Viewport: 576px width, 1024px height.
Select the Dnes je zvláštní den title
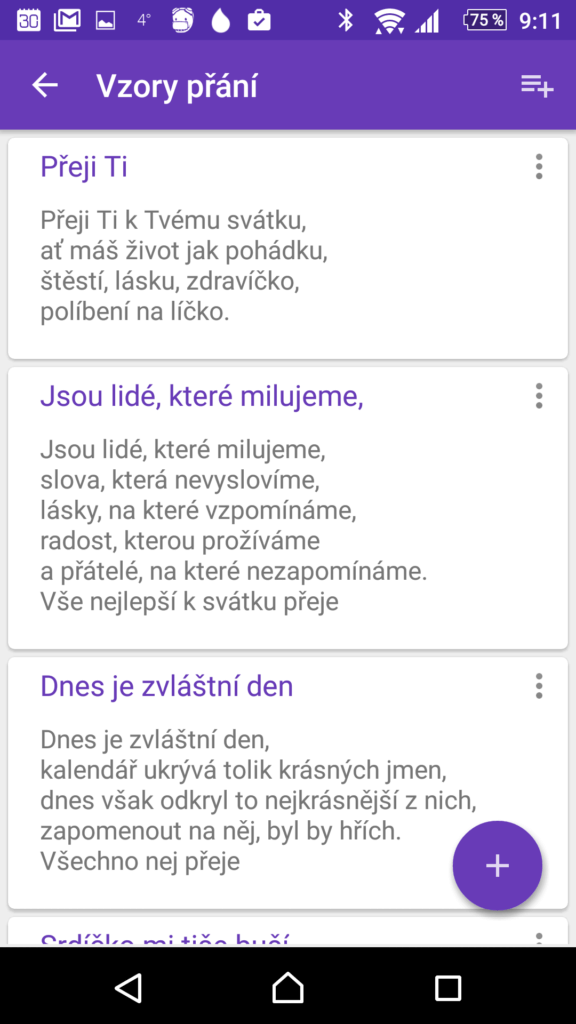167,687
